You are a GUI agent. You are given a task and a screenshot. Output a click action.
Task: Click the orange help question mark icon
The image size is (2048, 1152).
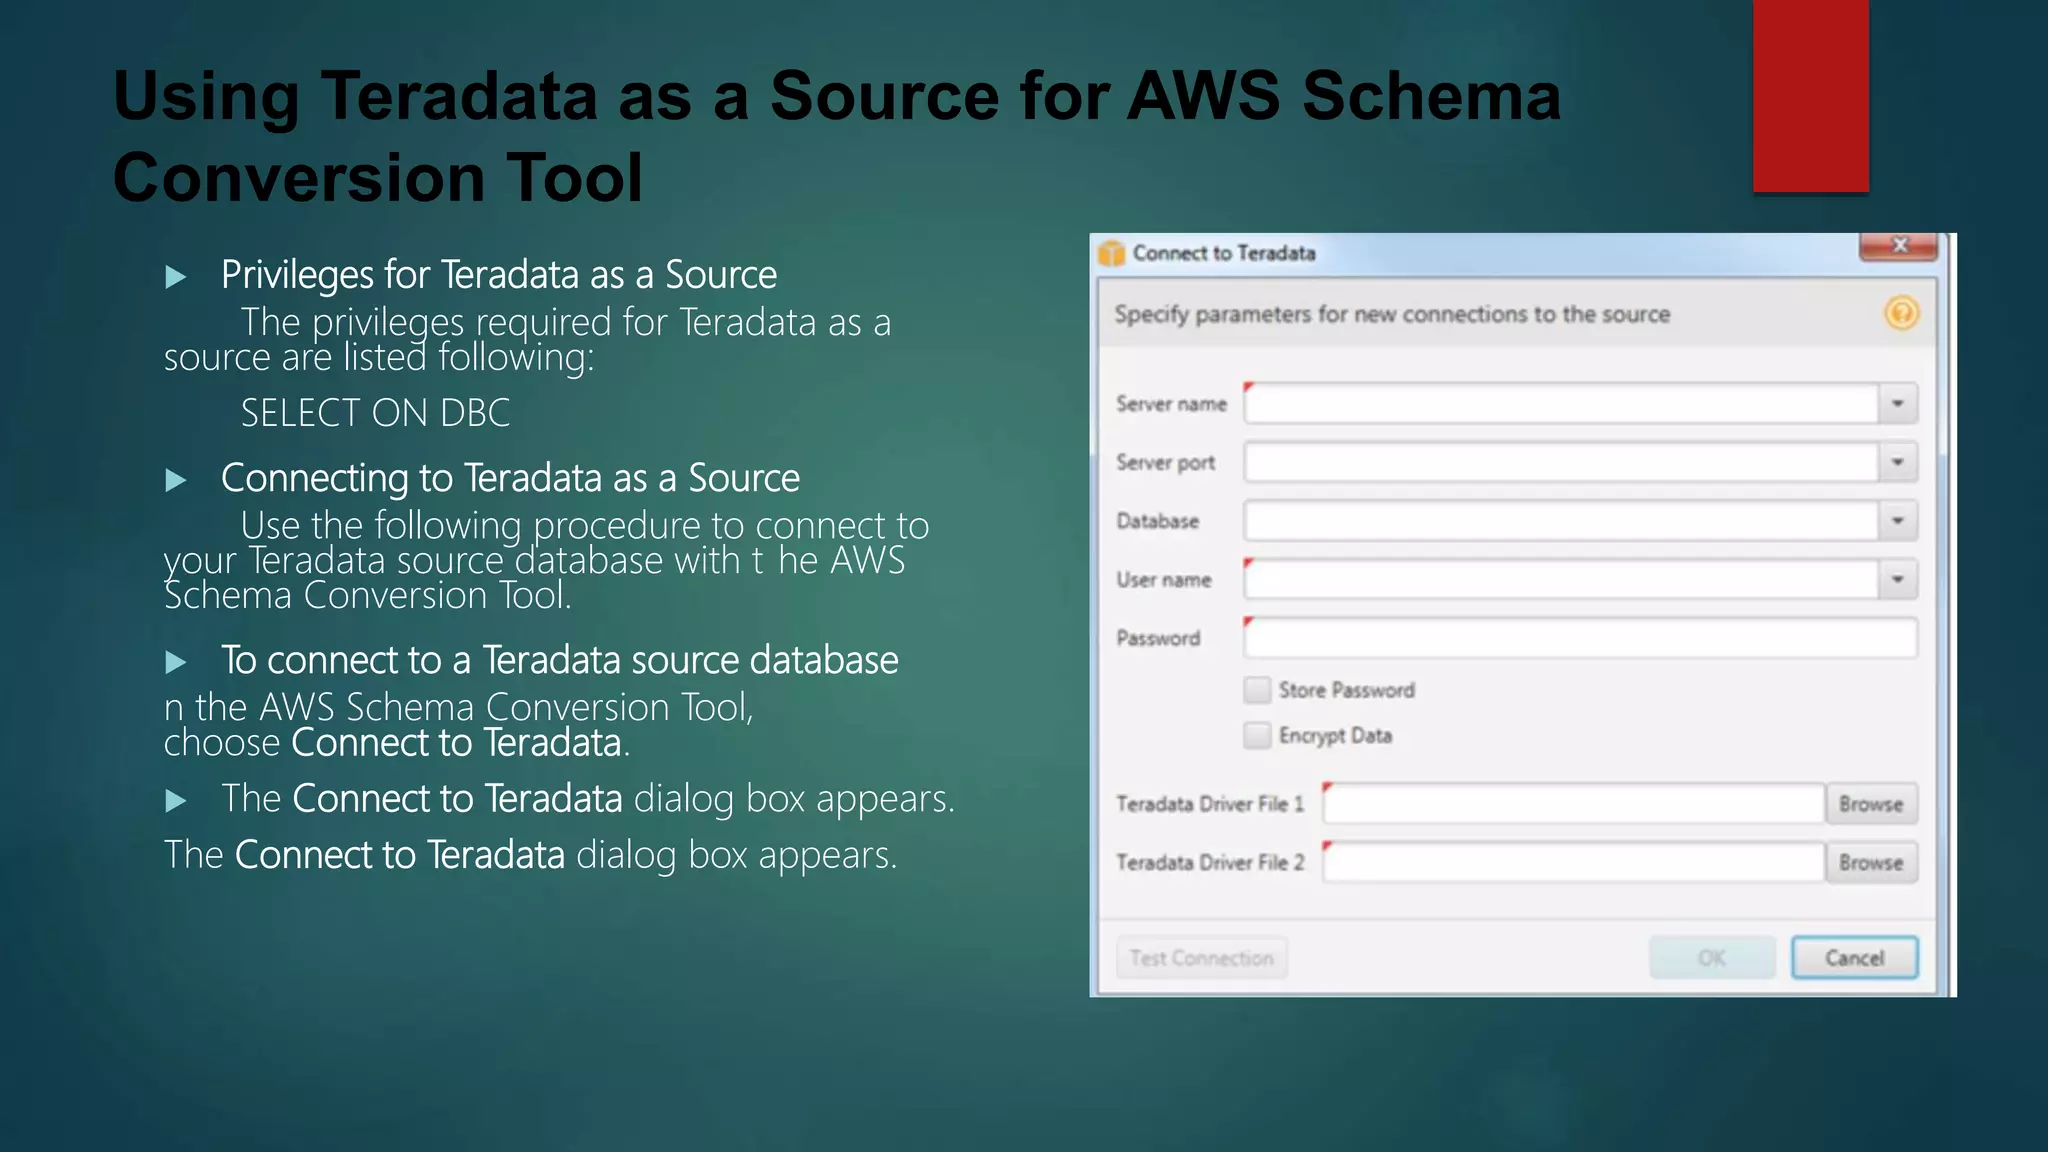point(1901,314)
